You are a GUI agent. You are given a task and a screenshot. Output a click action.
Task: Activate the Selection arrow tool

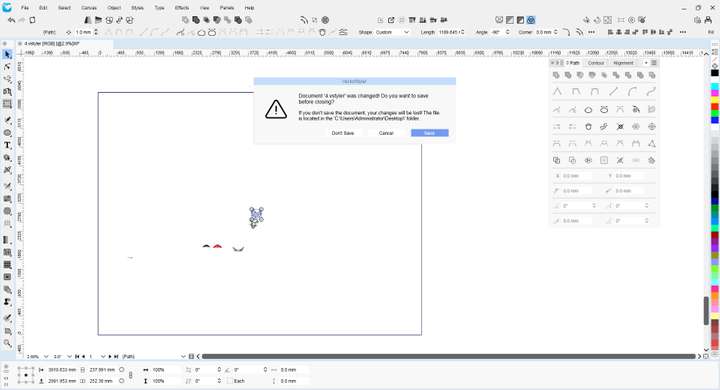coord(7,55)
